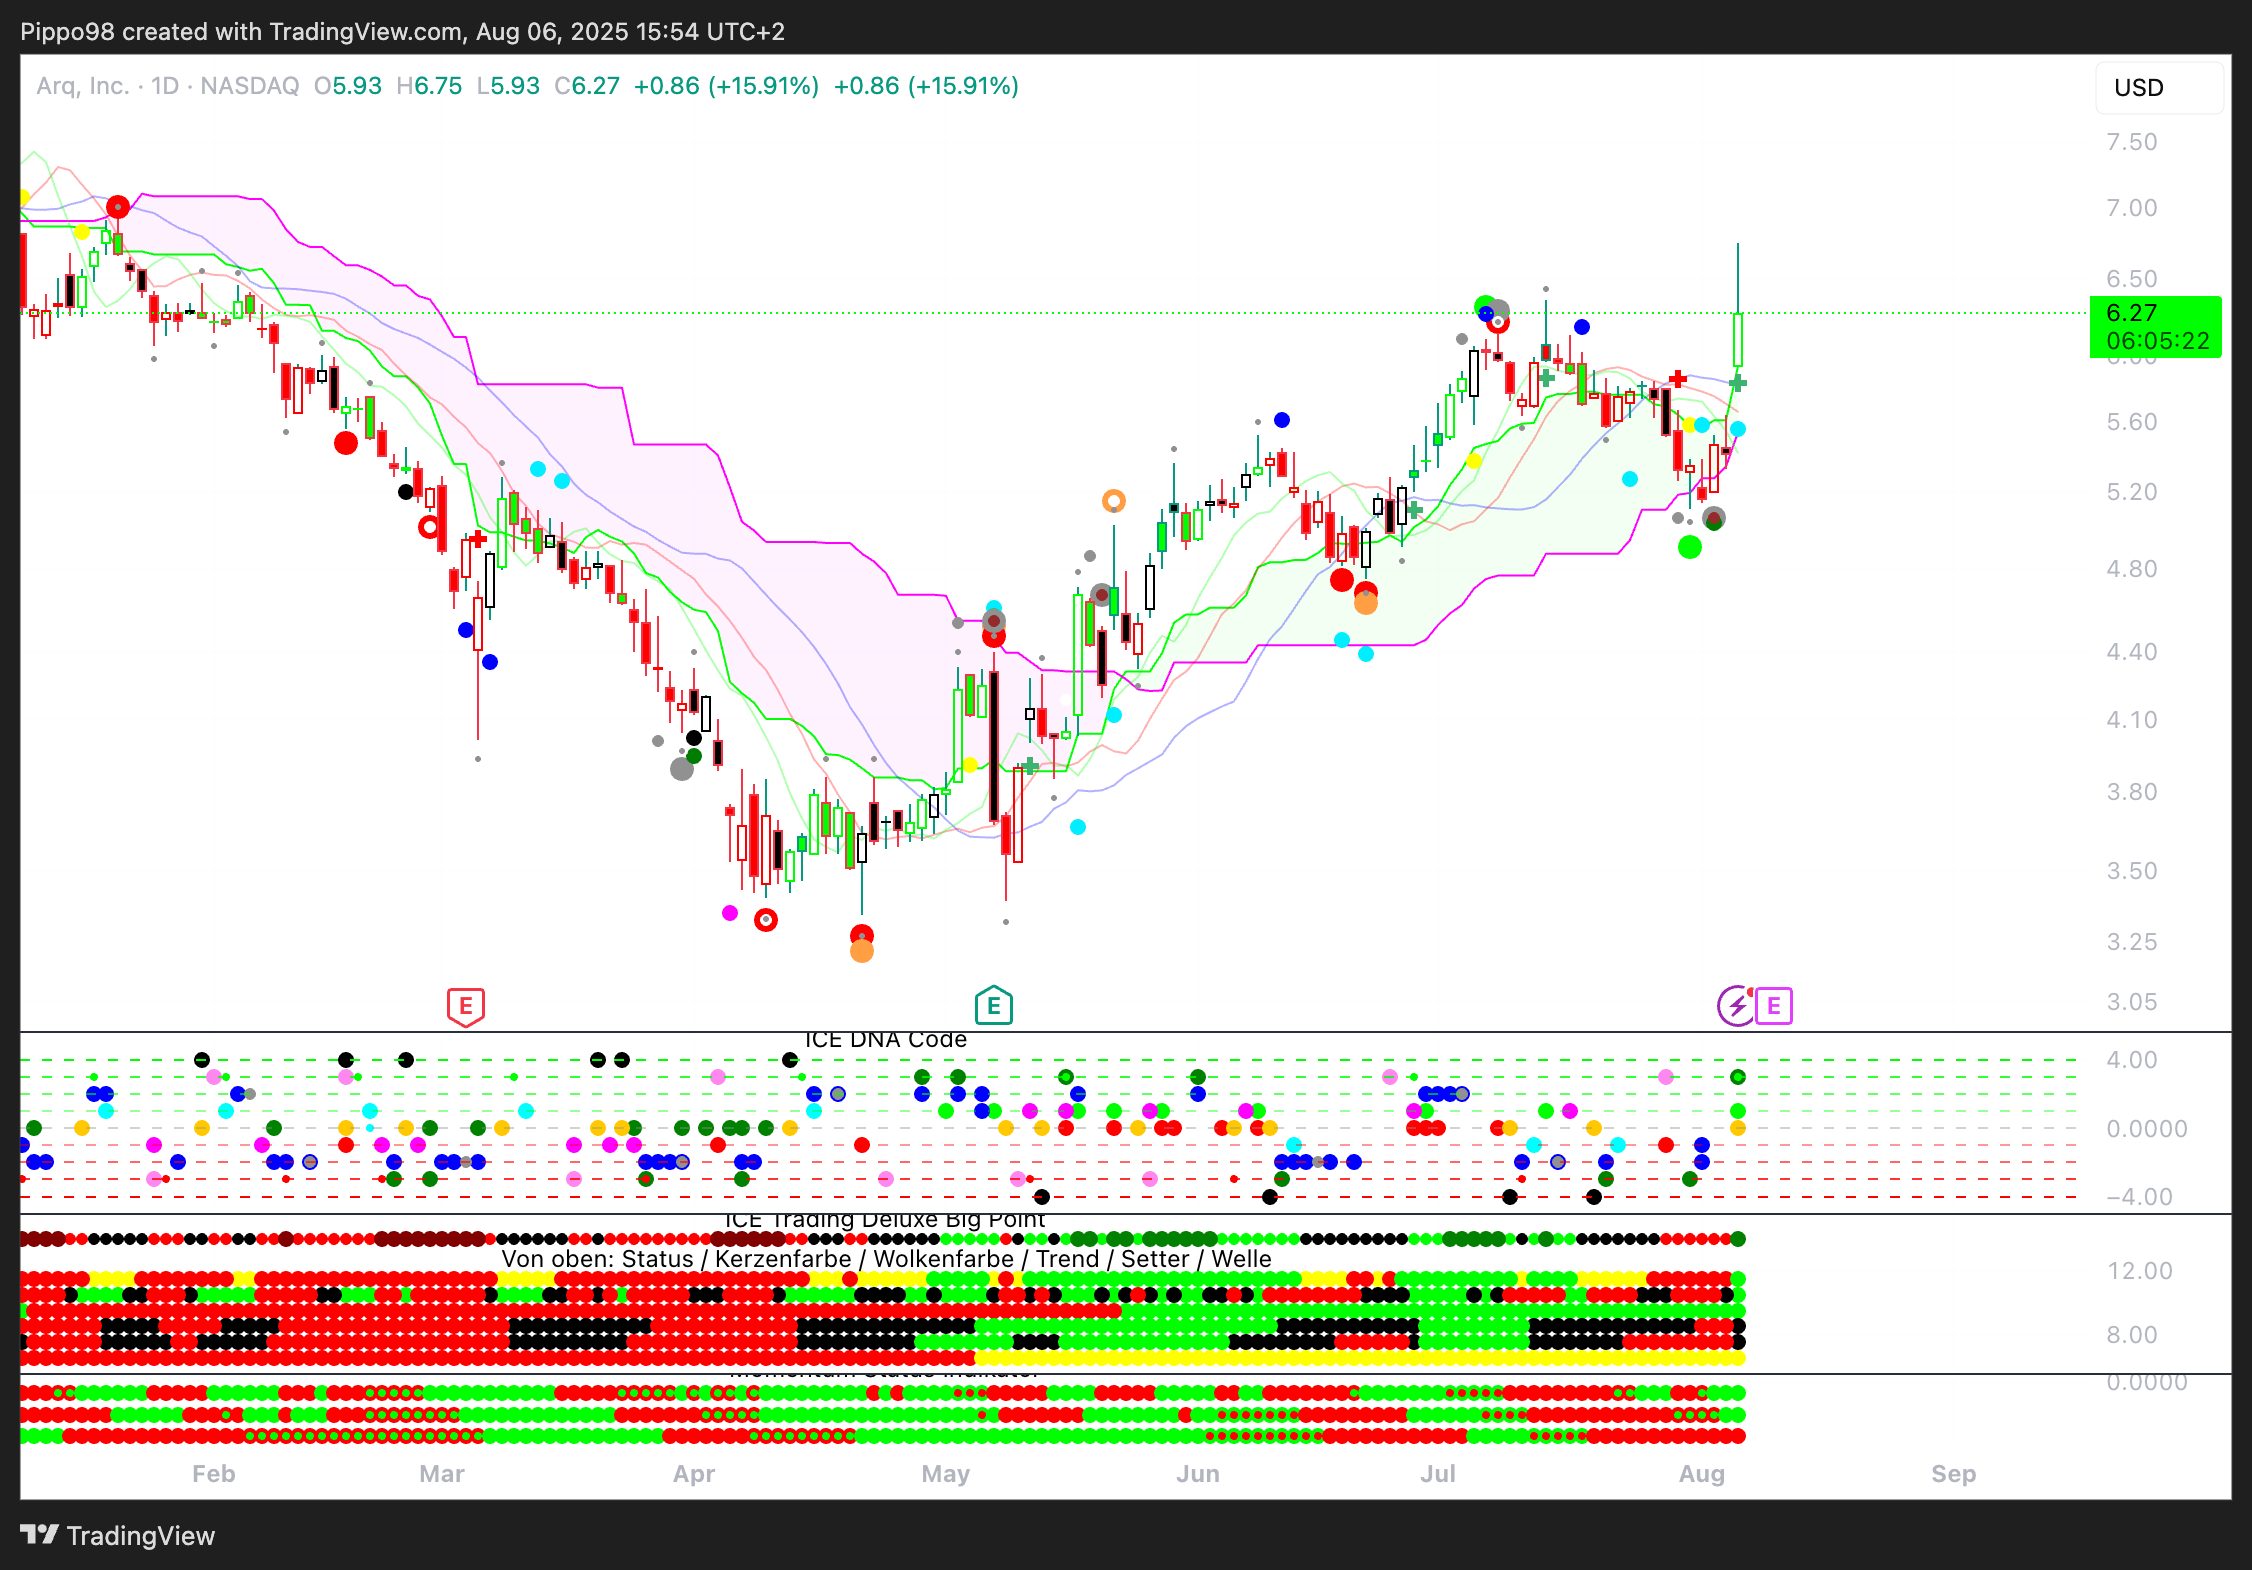Click the ICE DNA Code indicator title
The width and height of the screenshot is (2252, 1570).
(885, 1040)
